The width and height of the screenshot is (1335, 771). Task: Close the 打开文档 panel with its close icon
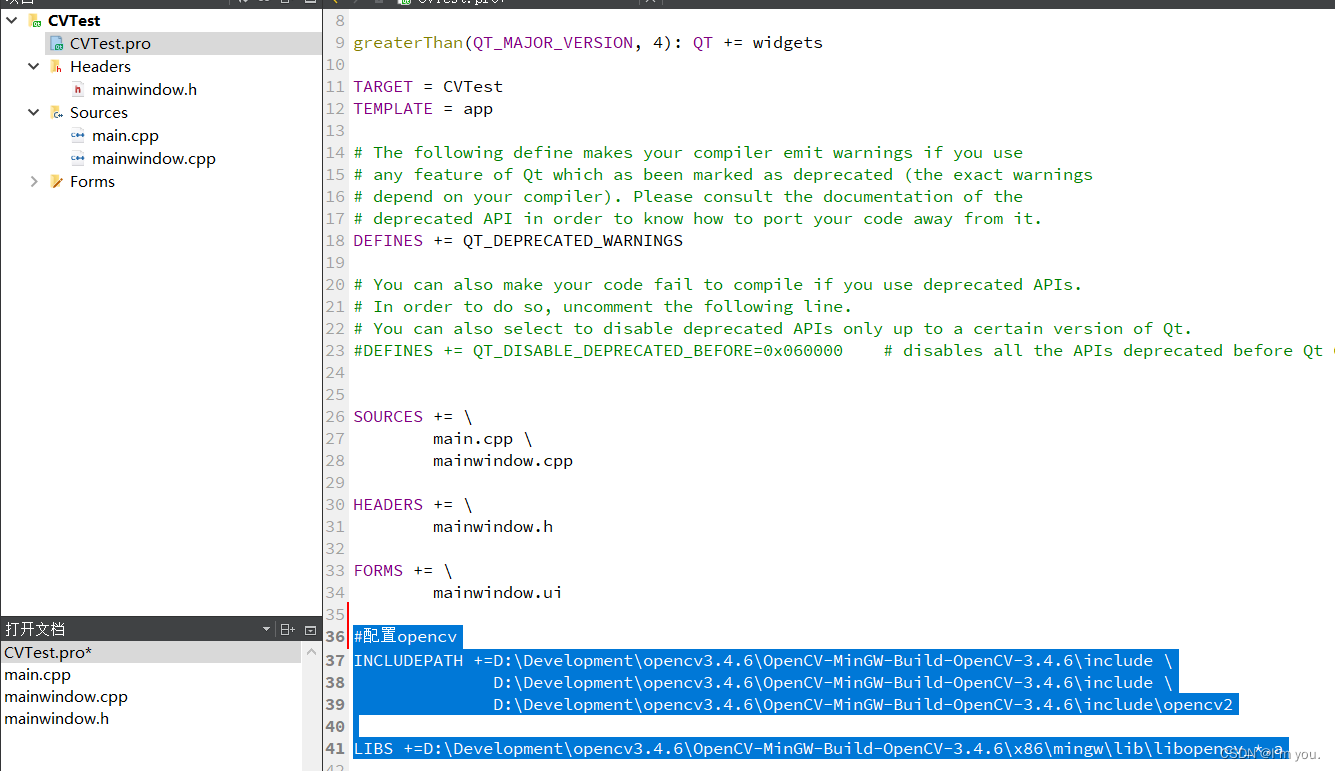(x=310, y=630)
